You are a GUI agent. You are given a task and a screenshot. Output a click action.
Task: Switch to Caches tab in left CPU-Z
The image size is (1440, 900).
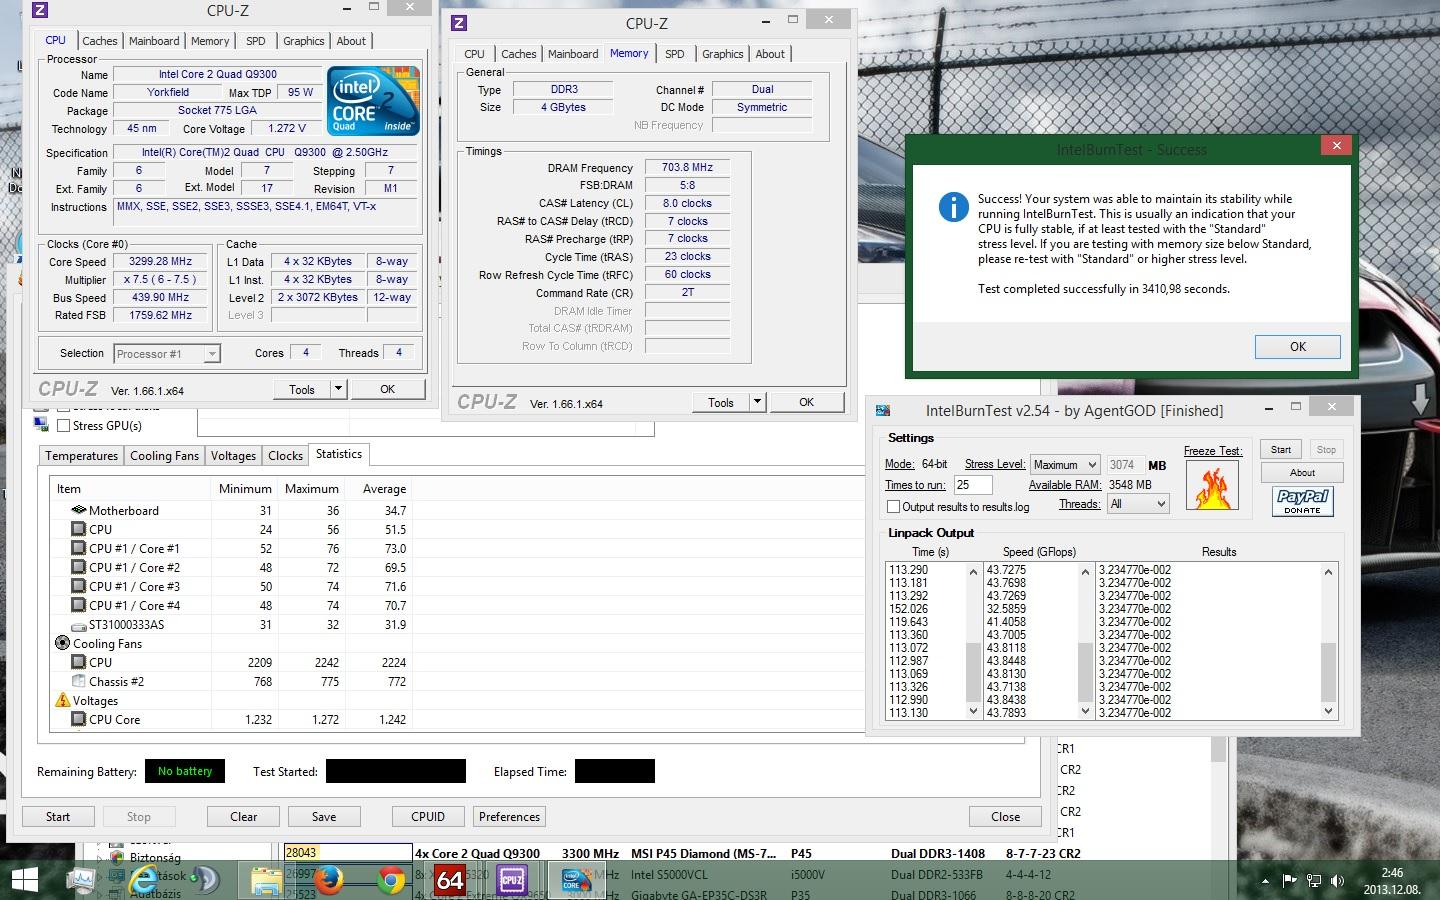[100, 41]
